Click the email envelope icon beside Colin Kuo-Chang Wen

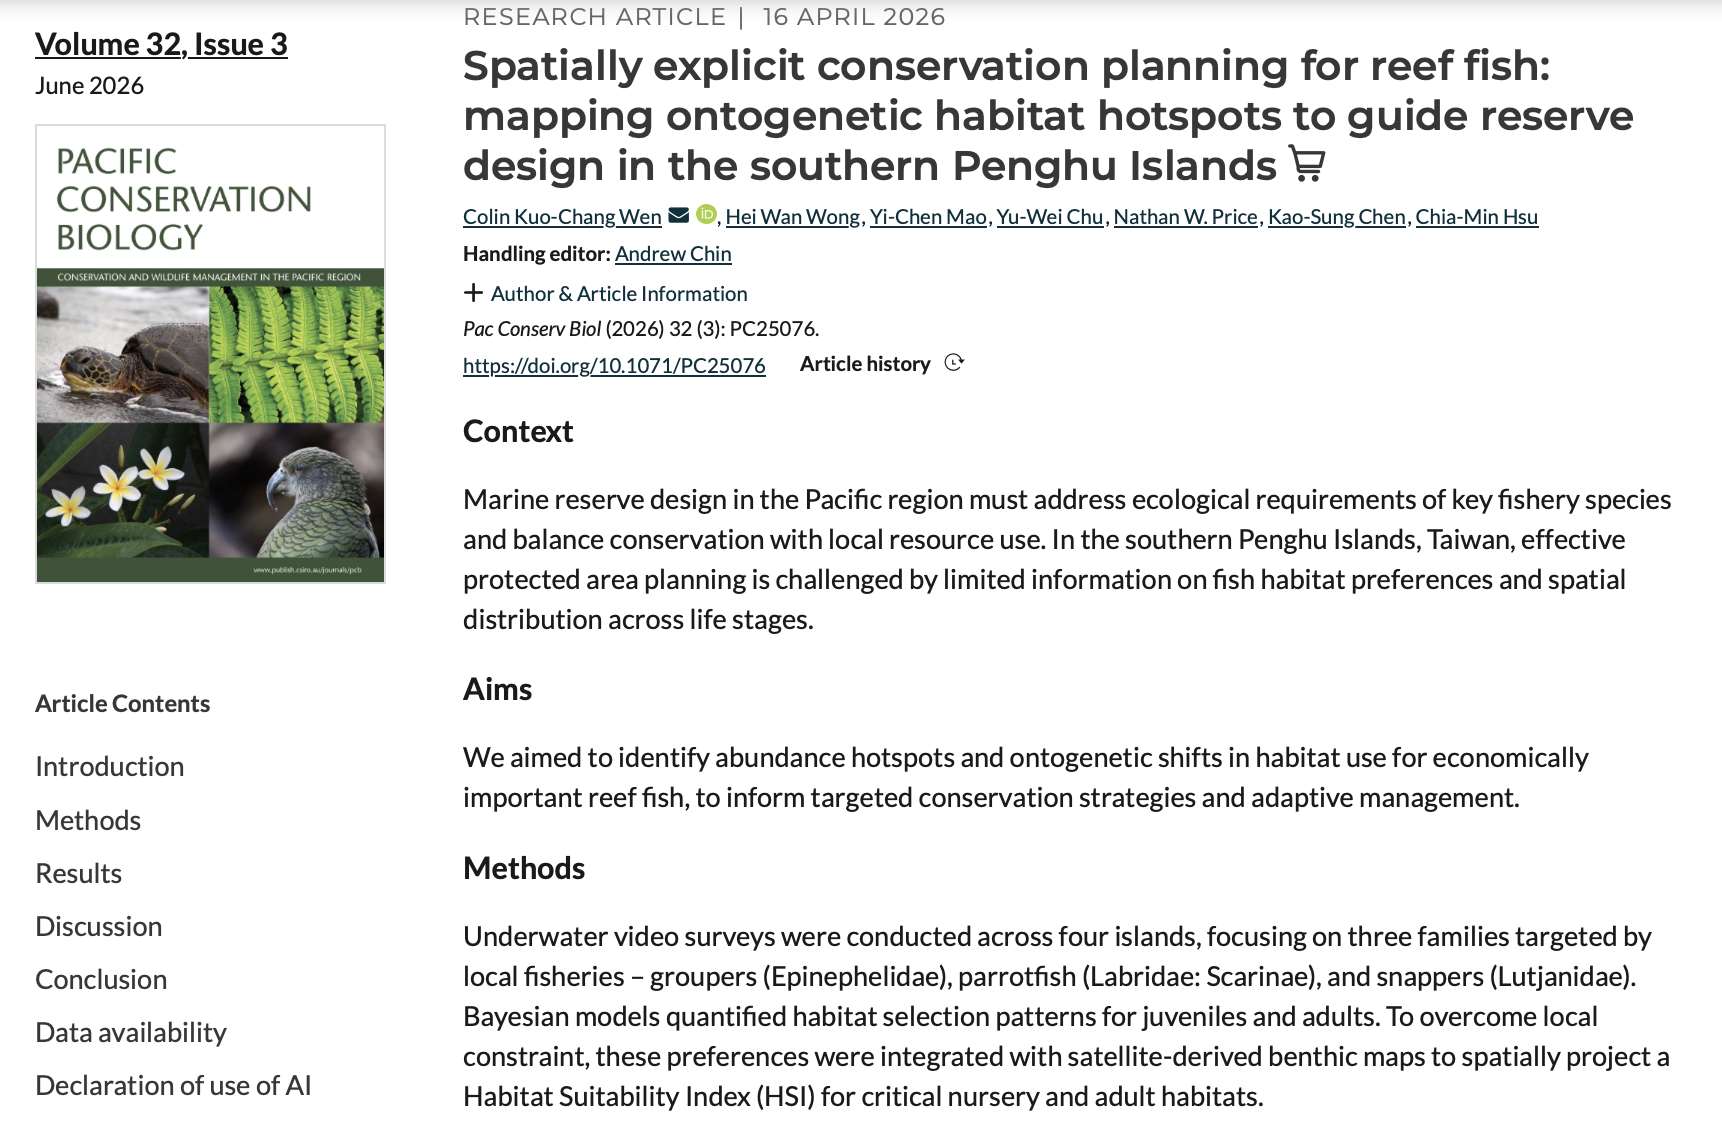[x=679, y=215]
